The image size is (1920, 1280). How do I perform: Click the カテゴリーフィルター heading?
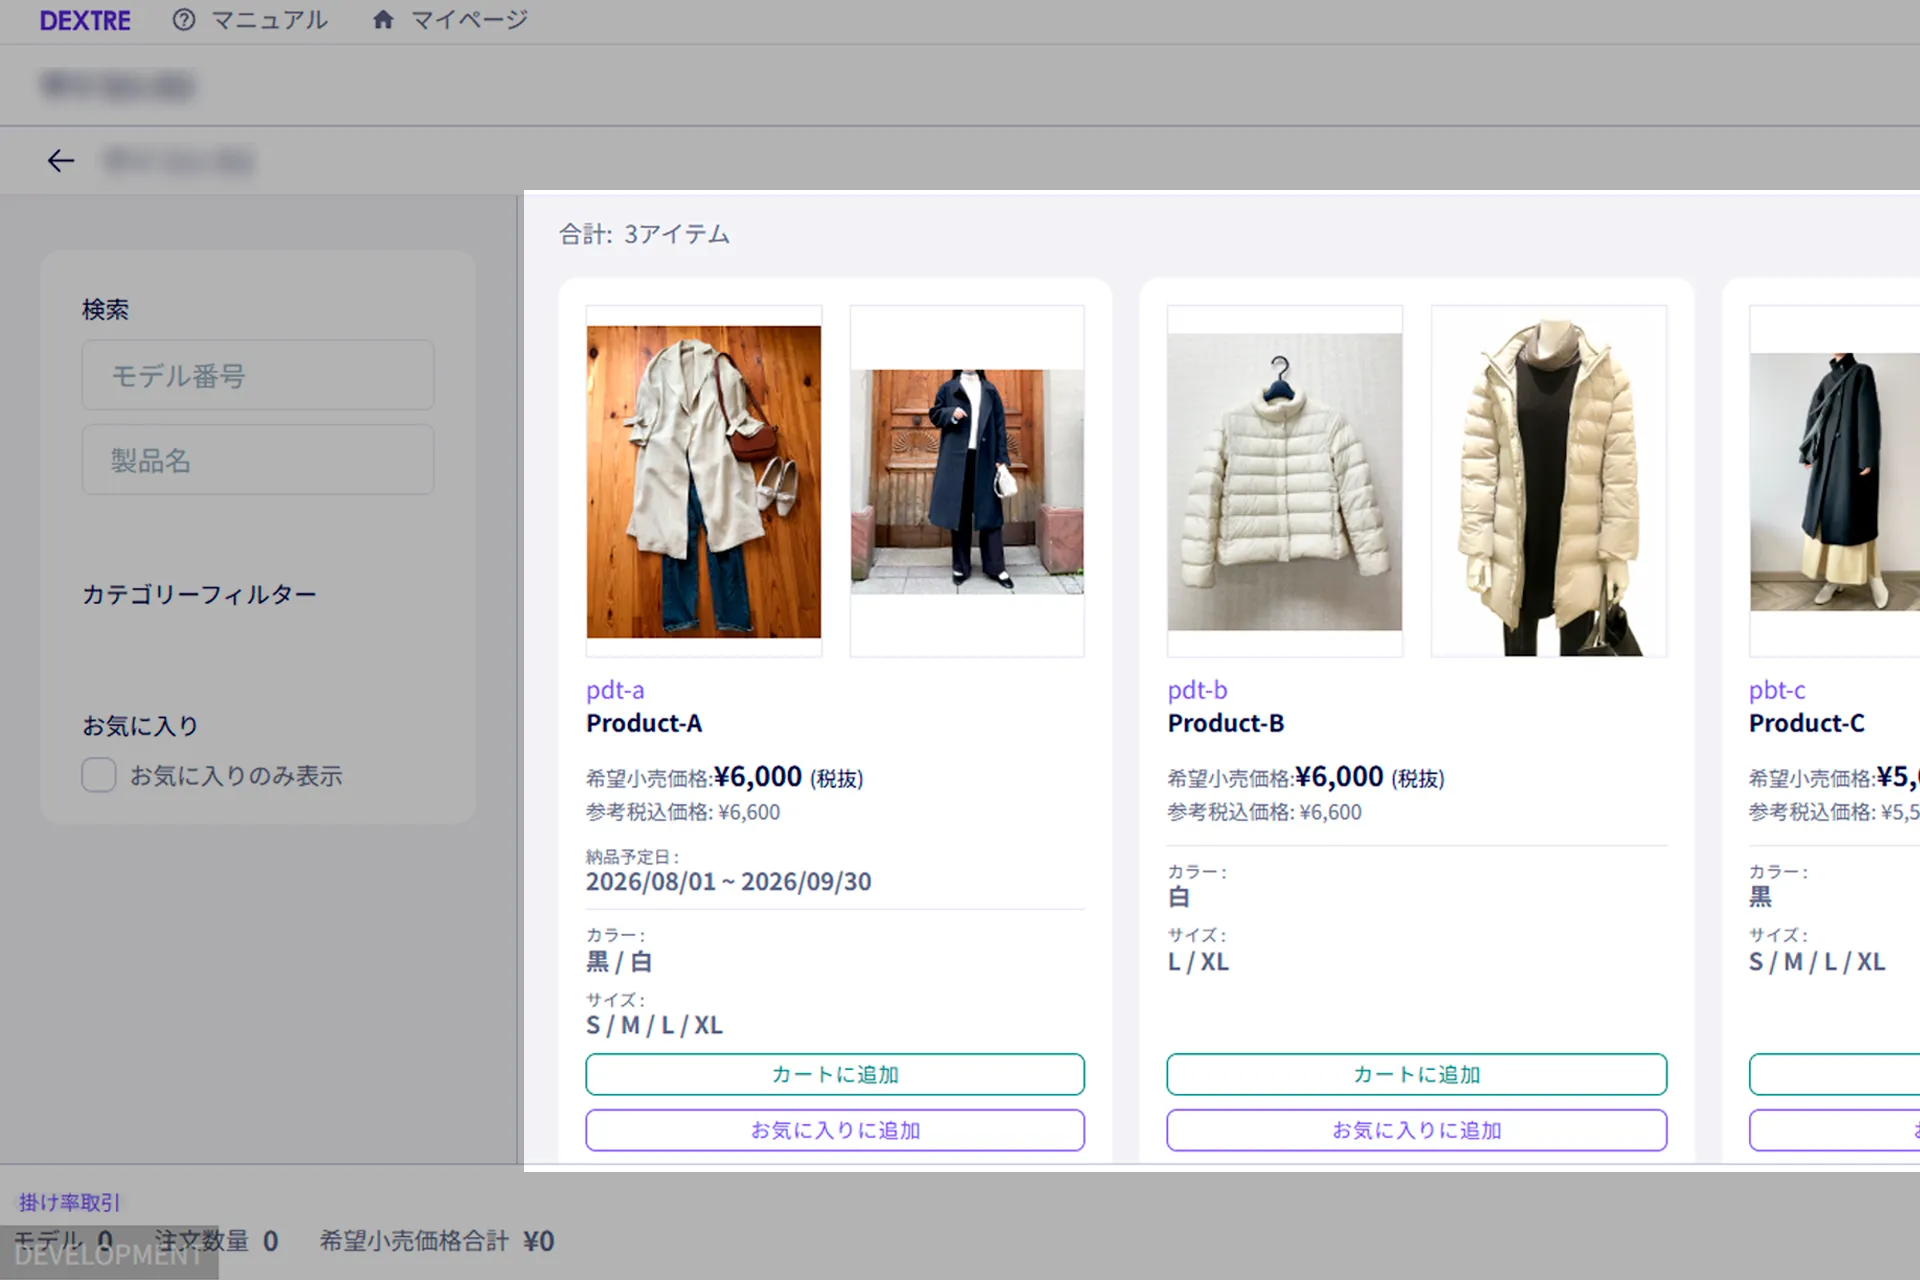click(x=199, y=595)
